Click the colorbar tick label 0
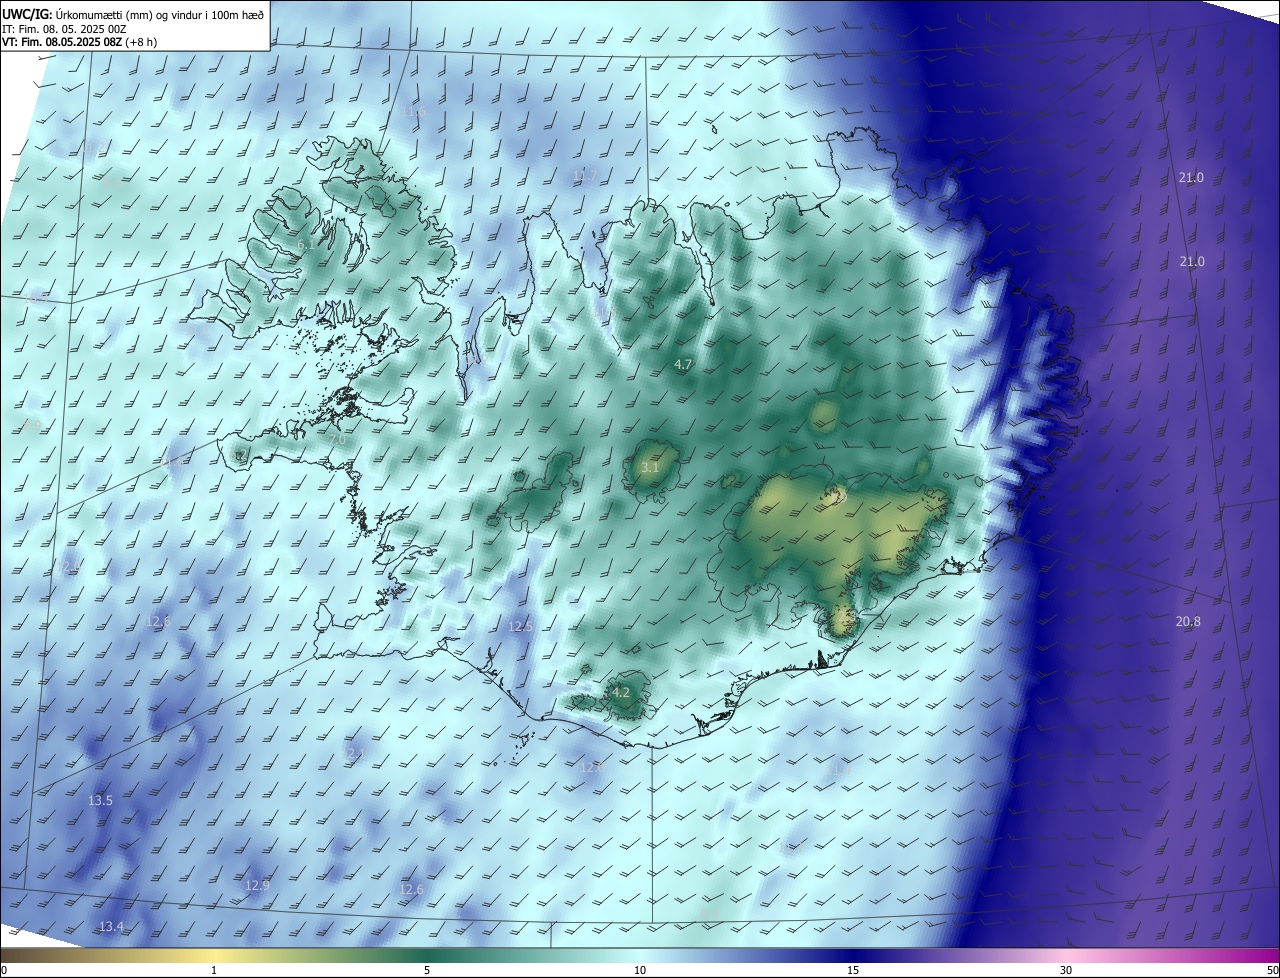Image resolution: width=1280 pixels, height=978 pixels. click(x=4, y=970)
